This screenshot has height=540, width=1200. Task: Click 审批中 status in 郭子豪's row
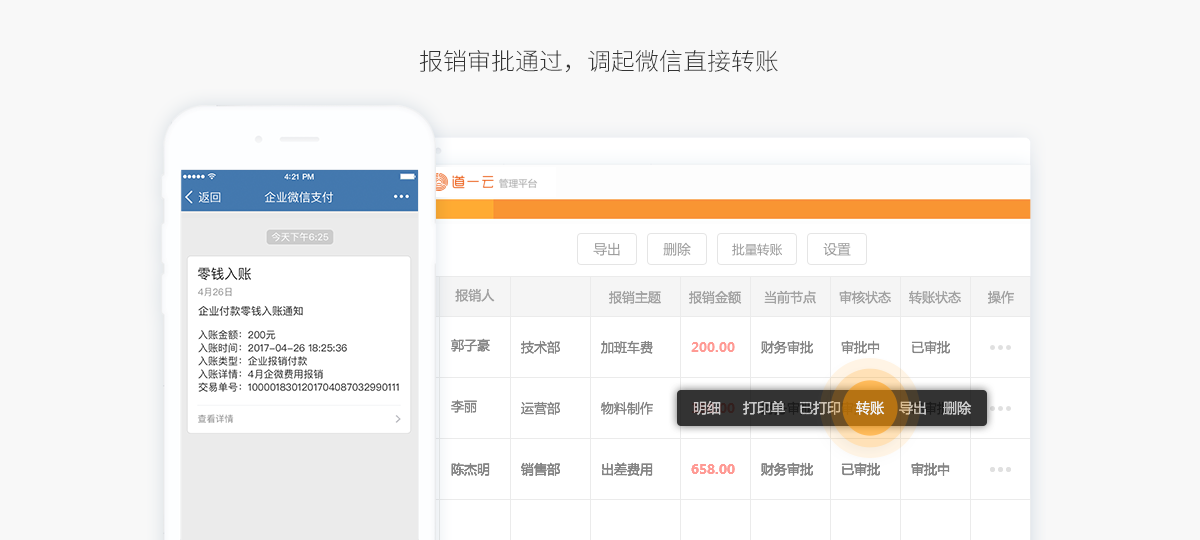pyautogui.click(x=860, y=348)
